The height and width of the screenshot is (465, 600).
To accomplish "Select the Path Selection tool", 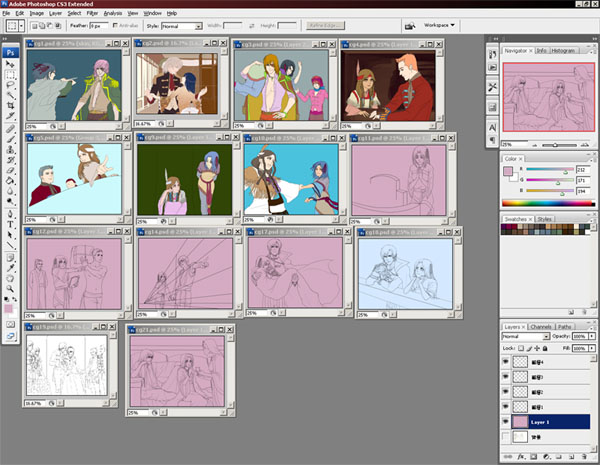I will coord(10,235).
